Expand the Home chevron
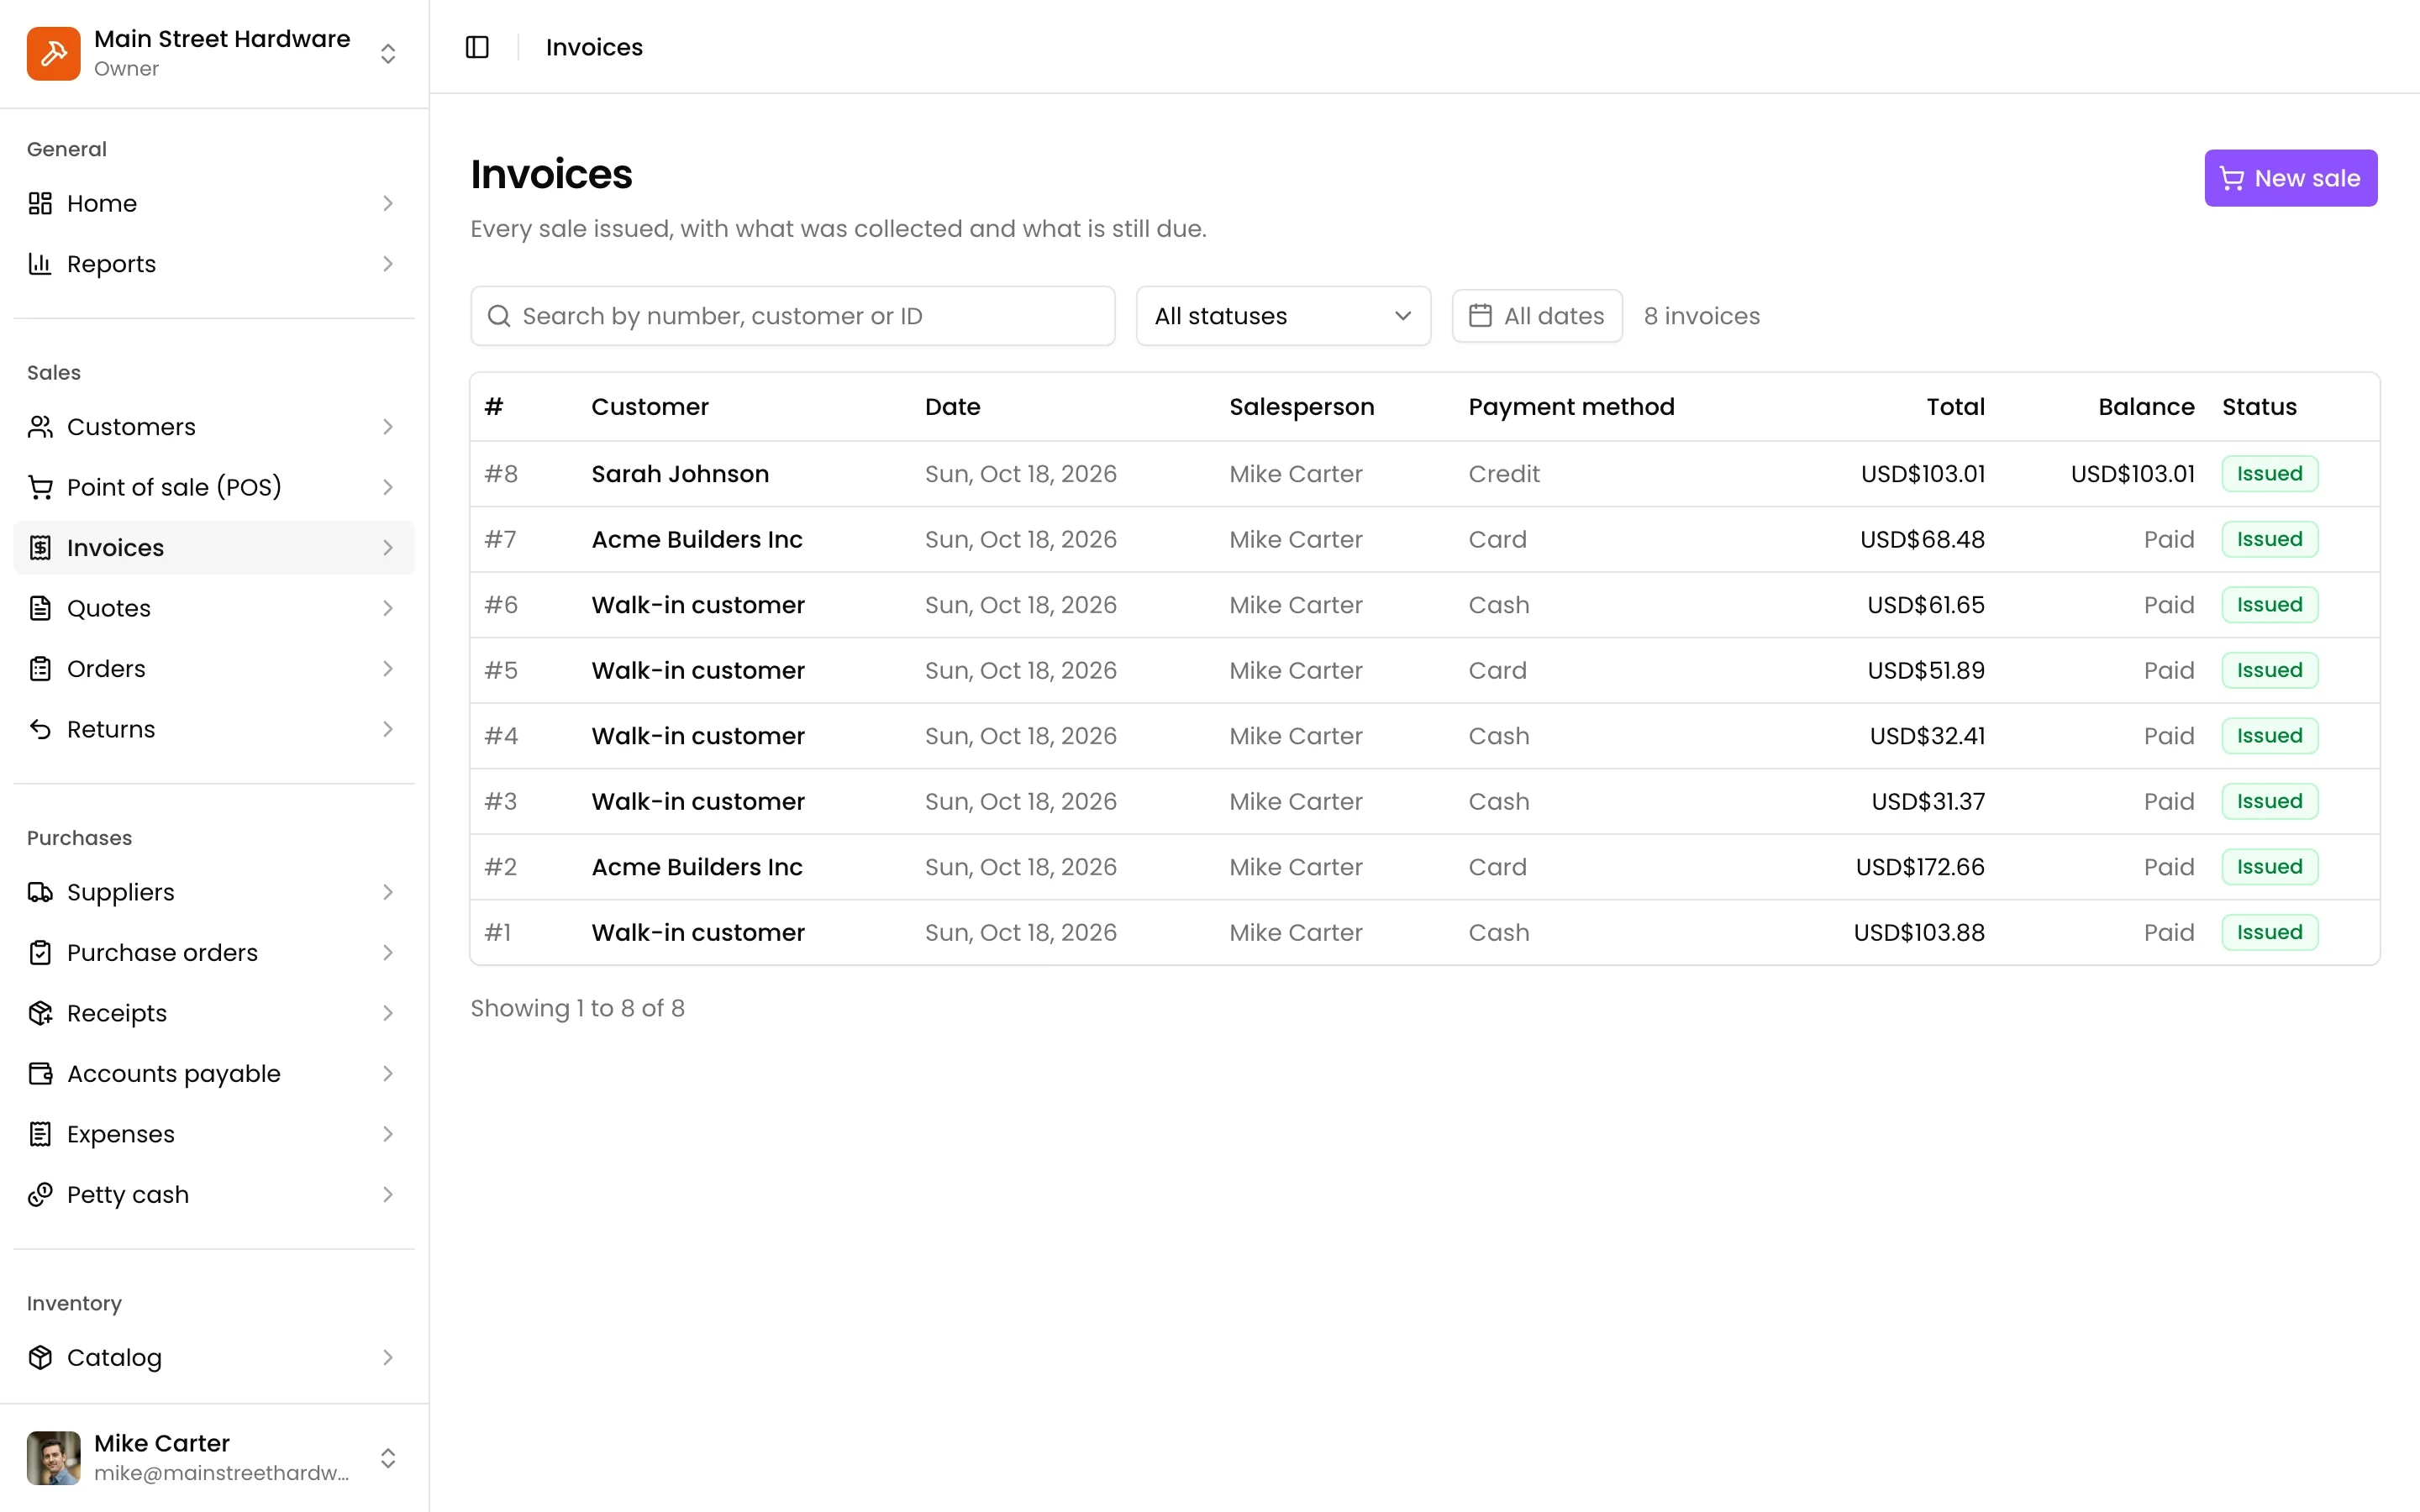The width and height of the screenshot is (2420, 1512). tap(388, 203)
